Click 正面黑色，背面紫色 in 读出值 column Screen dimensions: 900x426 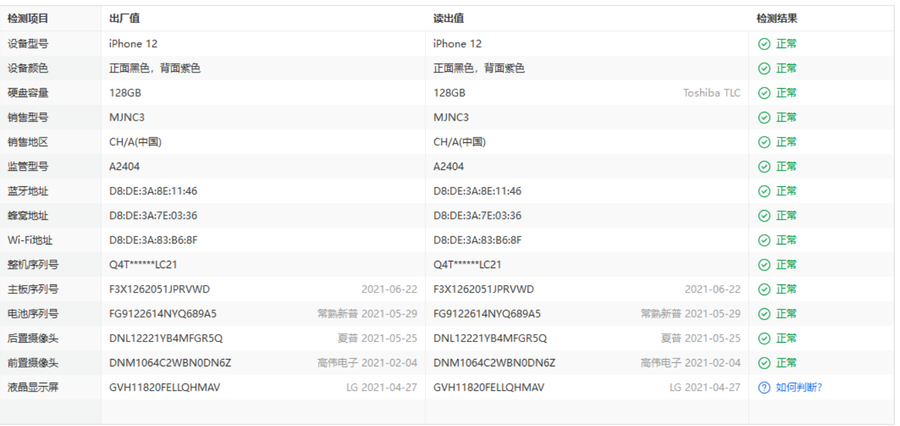click(x=479, y=68)
